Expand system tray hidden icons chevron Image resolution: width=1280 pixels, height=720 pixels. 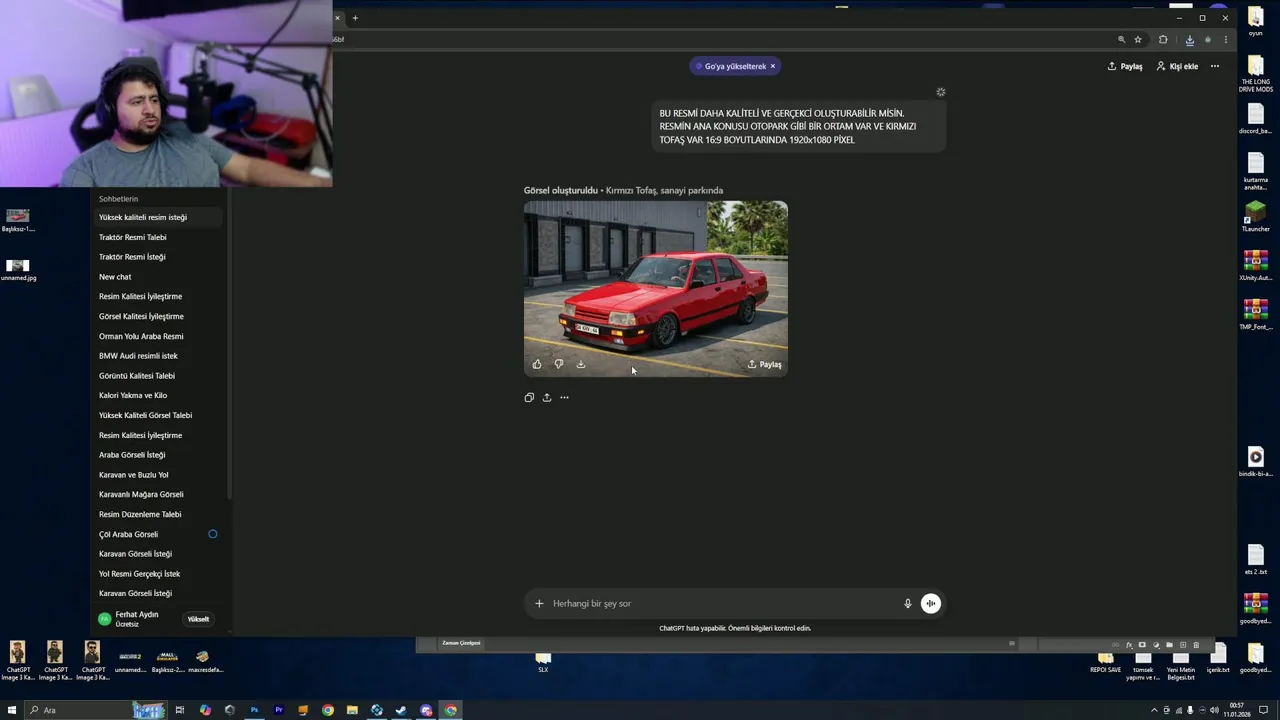click(x=1154, y=710)
